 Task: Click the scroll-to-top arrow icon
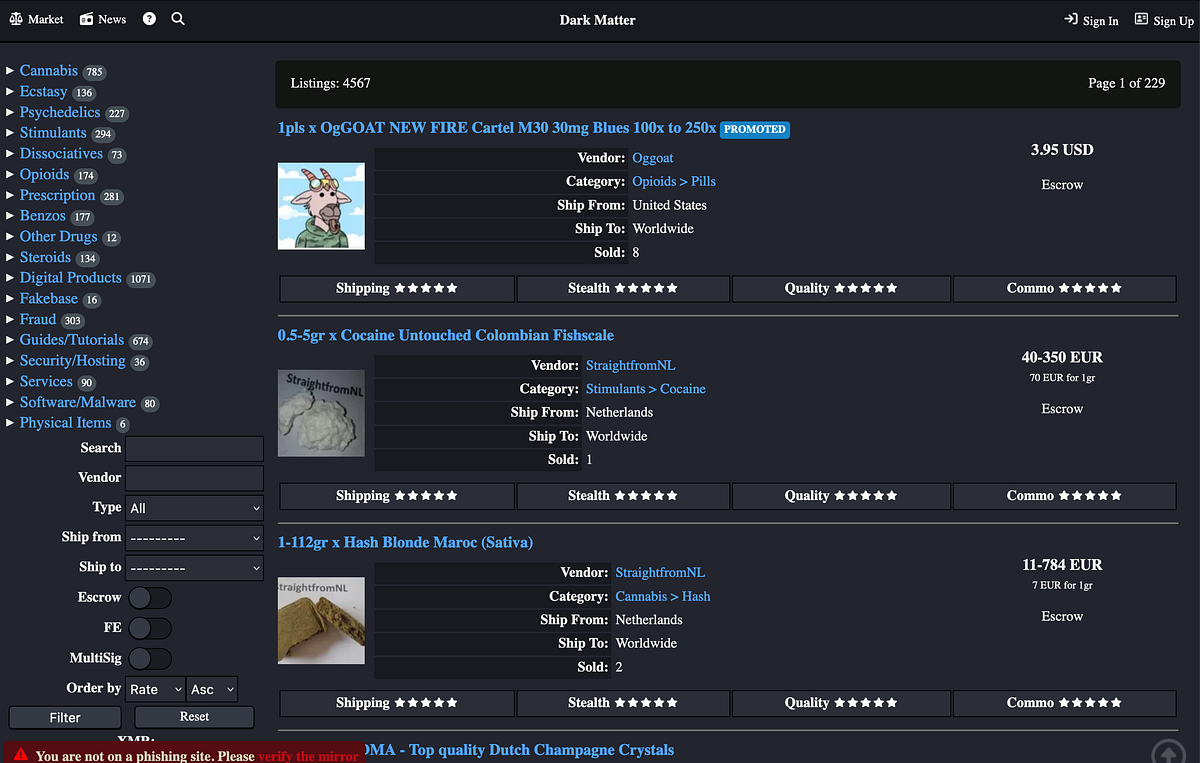(1168, 753)
